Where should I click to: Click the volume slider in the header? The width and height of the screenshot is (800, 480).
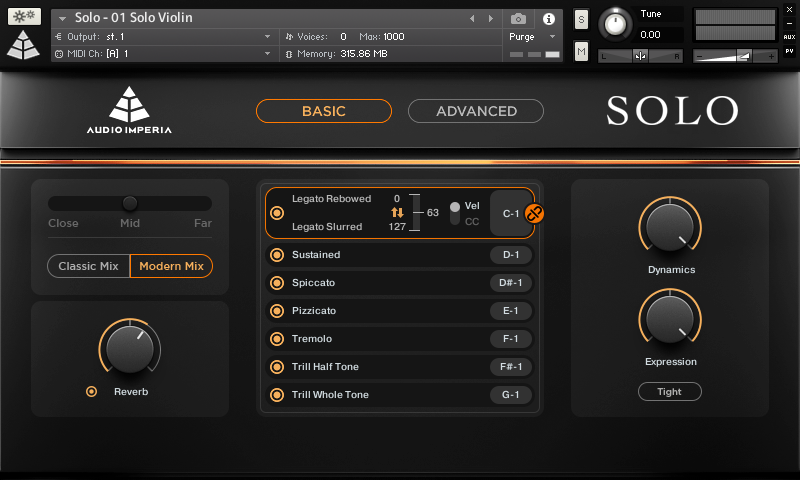735,56
